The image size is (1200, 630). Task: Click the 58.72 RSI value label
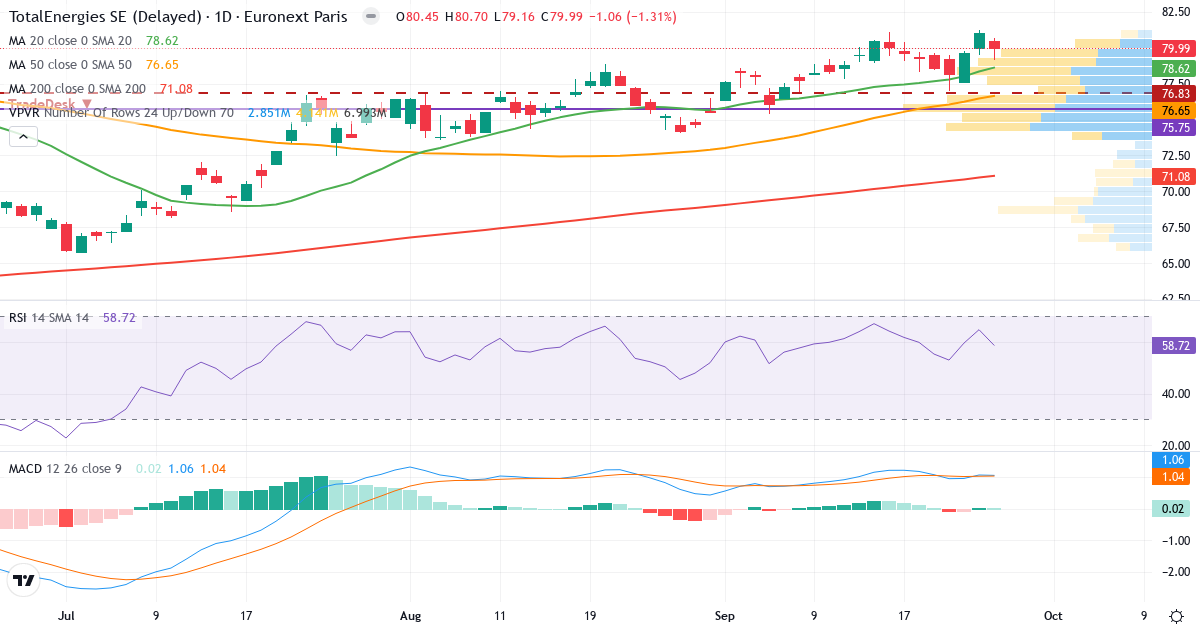[1176, 345]
